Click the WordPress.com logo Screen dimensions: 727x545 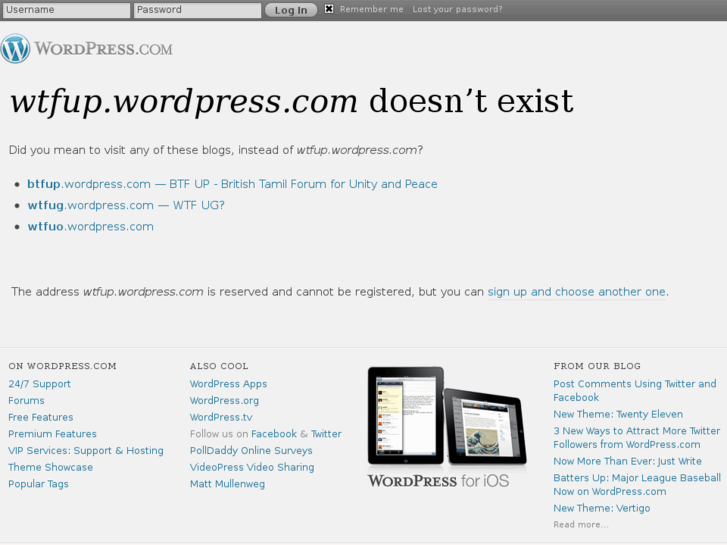pos(87,48)
